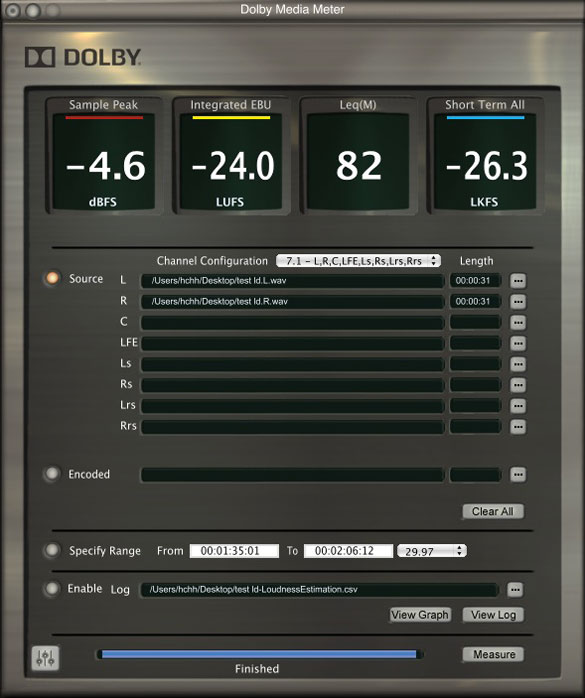Click the To timecode field
Screen dimensions: 585x698
(x=349, y=551)
